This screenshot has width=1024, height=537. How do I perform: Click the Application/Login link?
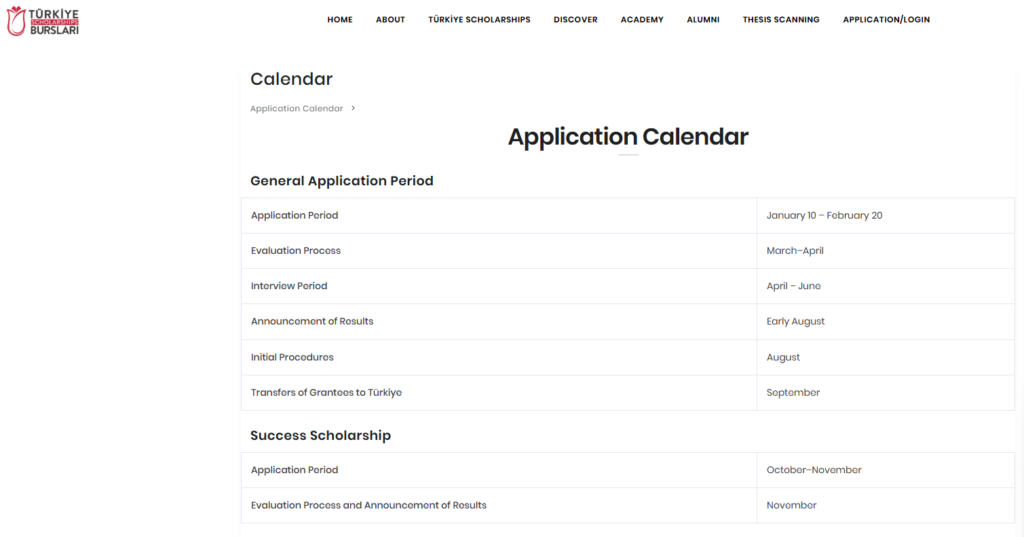click(886, 20)
